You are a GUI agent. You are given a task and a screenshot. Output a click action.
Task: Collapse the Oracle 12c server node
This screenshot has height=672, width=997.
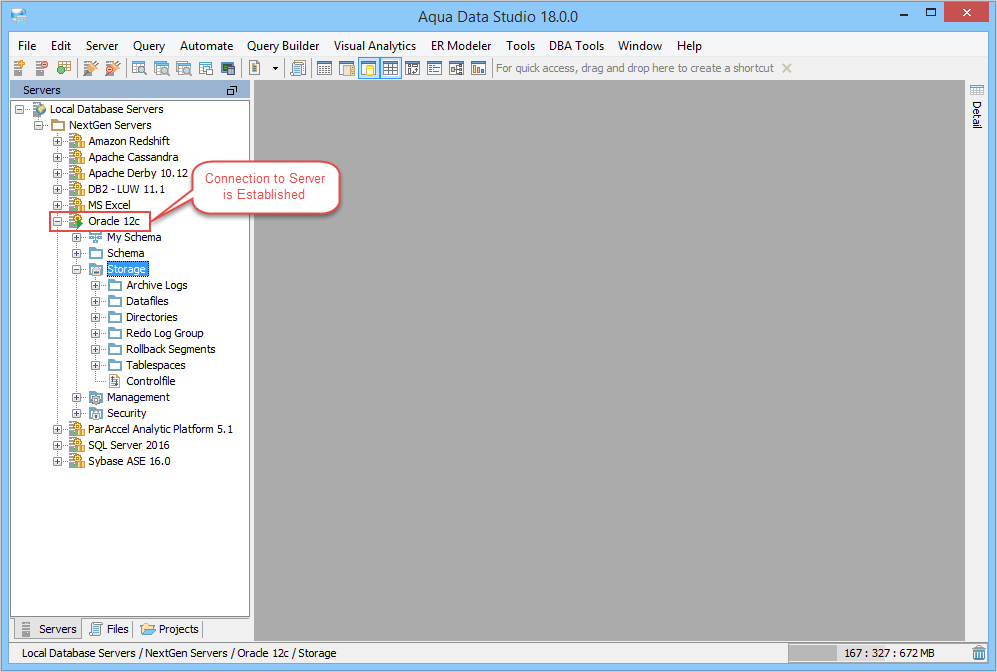[57, 221]
